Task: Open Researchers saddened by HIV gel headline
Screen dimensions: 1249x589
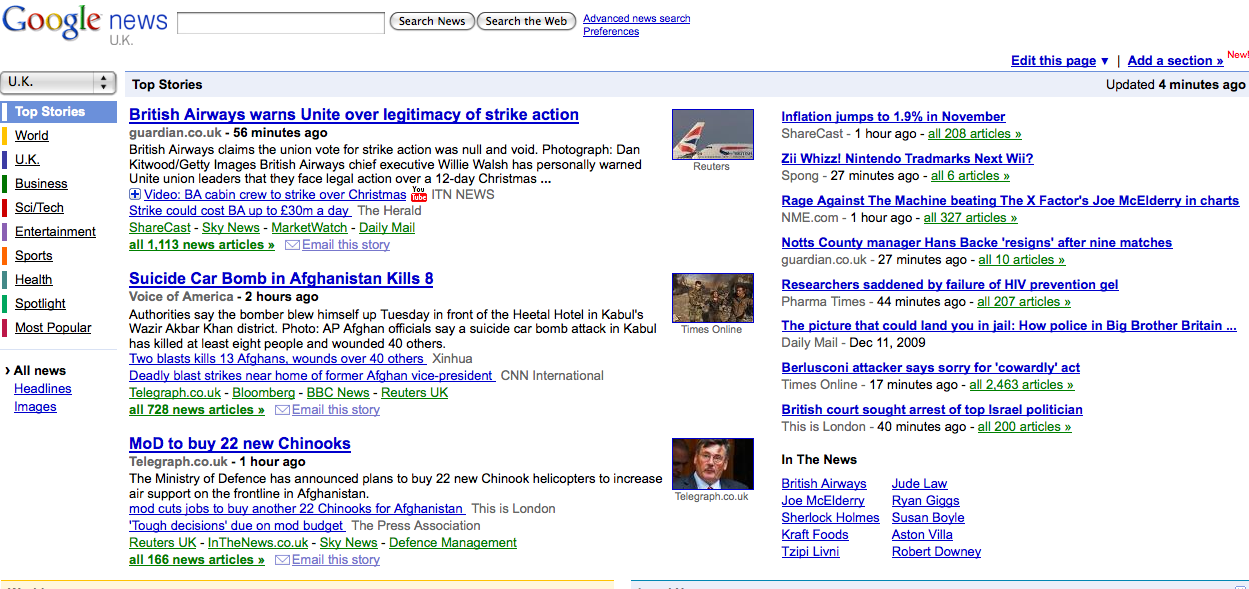Action: click(x=950, y=285)
